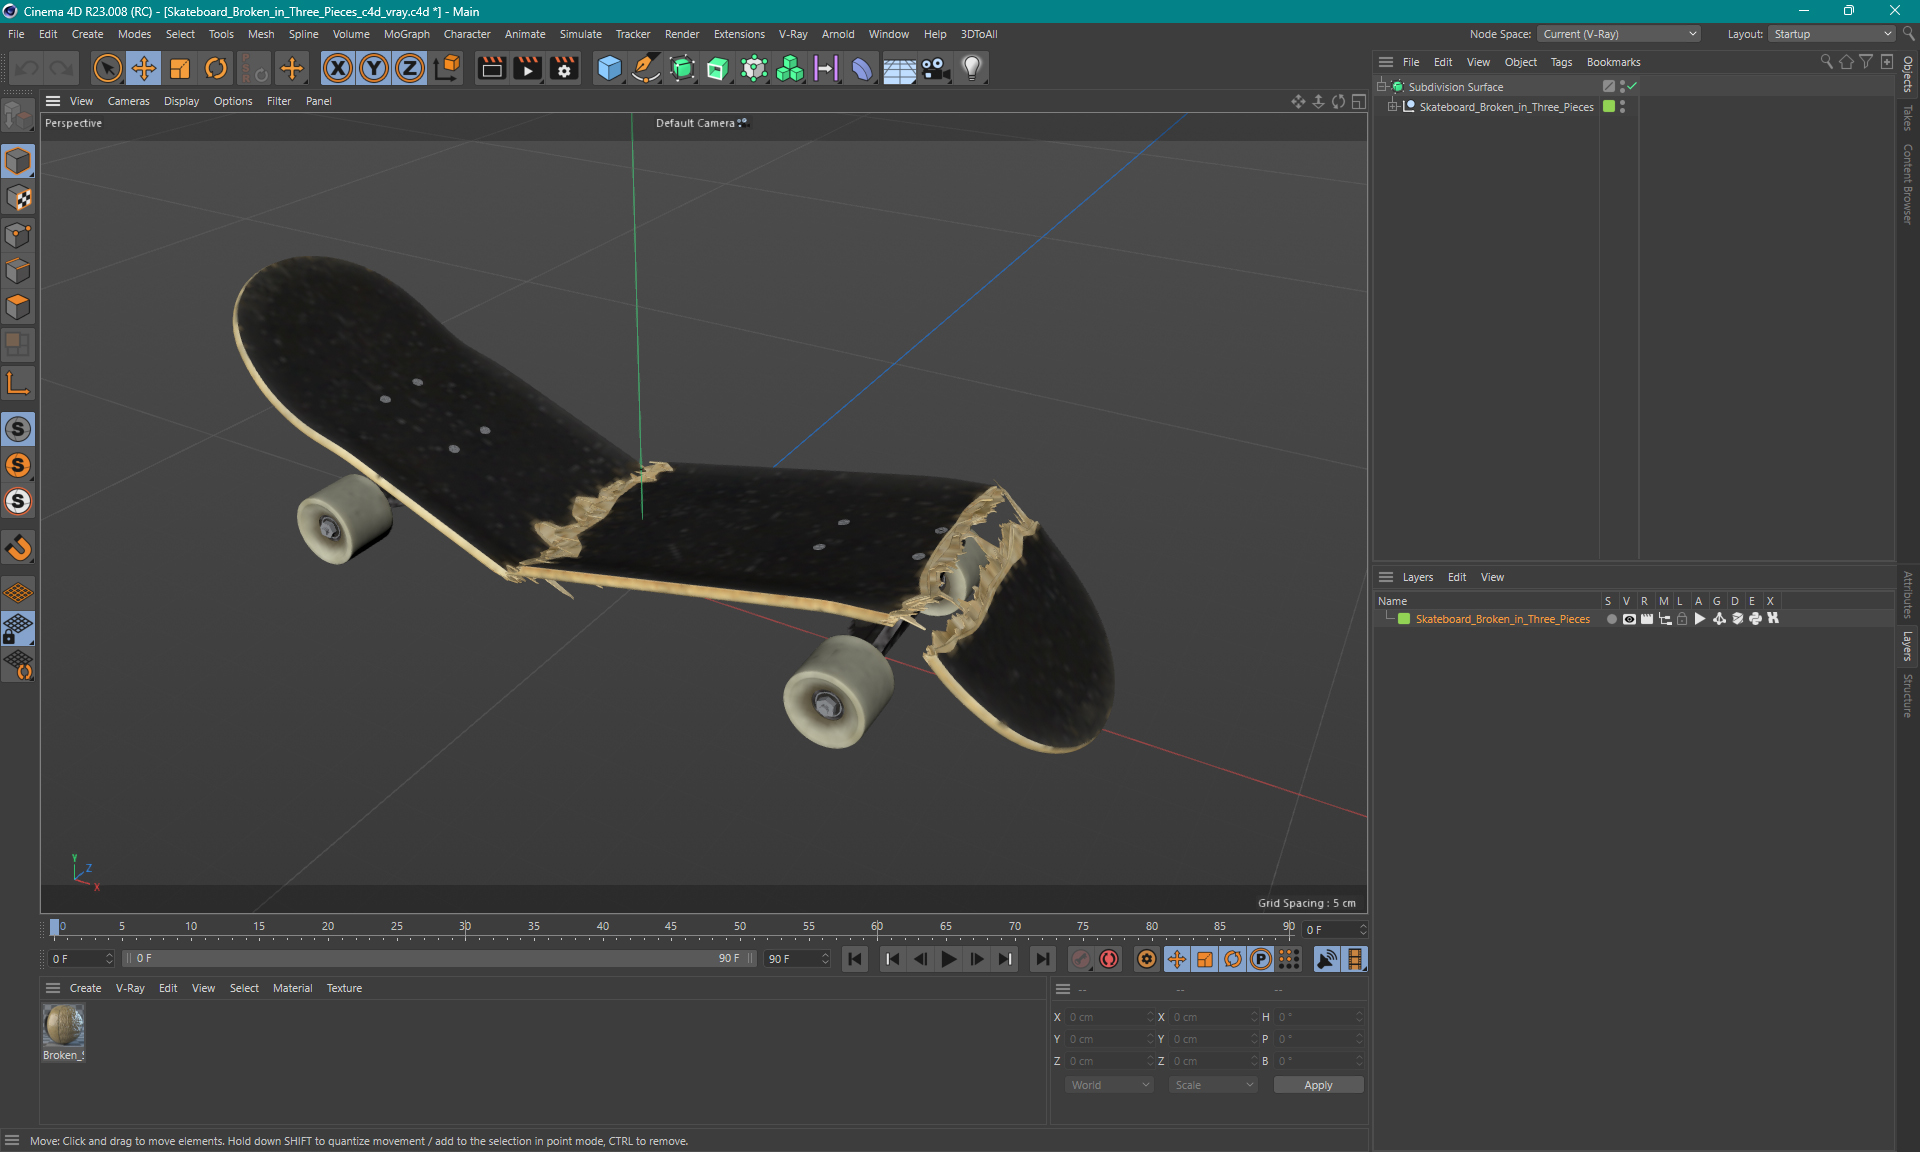1920x1152 pixels.
Task: Click the timeline preview range slider
Action: tap(438, 958)
